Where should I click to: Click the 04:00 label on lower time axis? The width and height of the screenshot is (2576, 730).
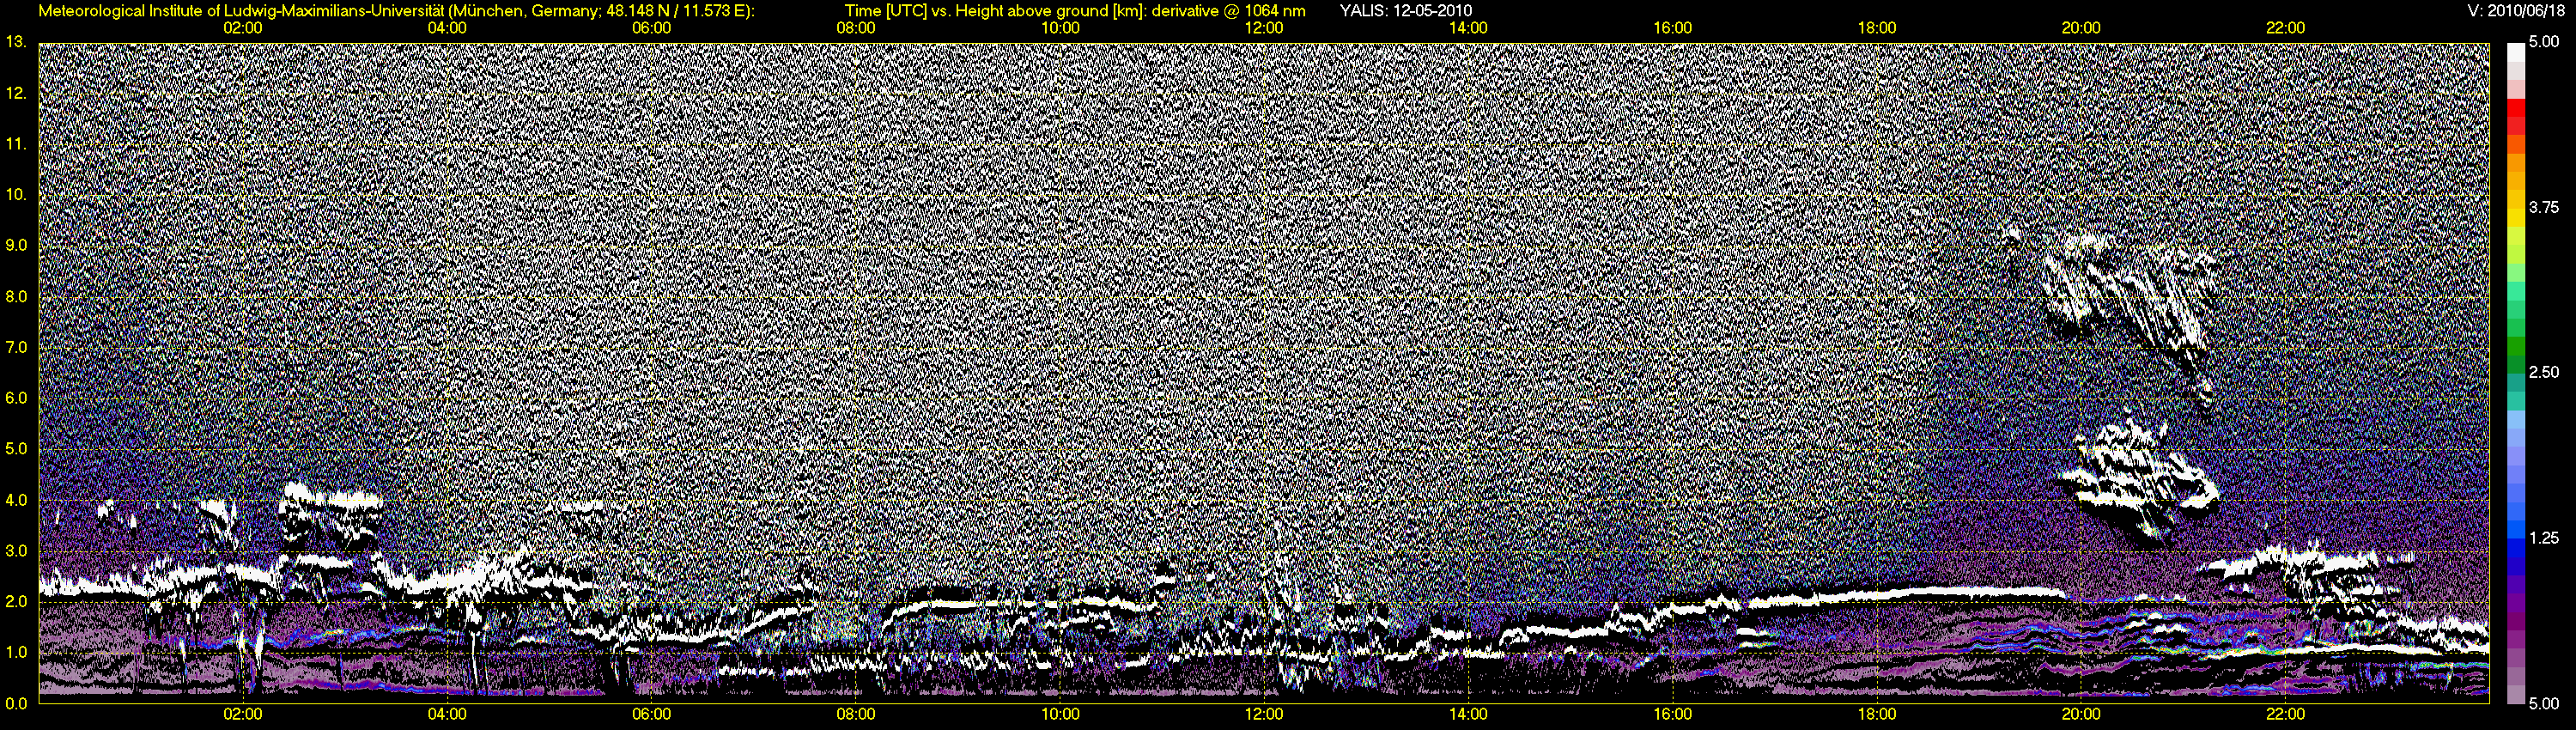pos(447,714)
